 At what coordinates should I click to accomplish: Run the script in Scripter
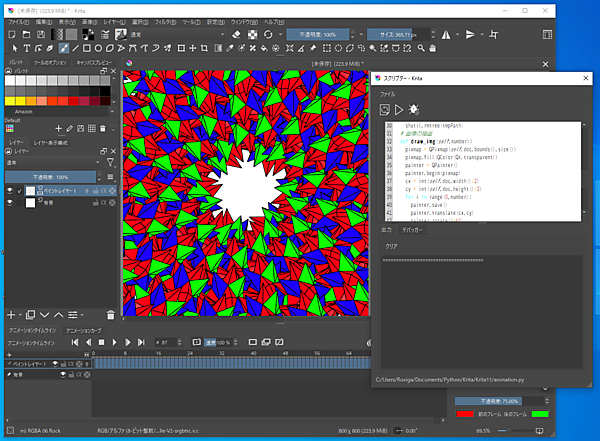399,108
